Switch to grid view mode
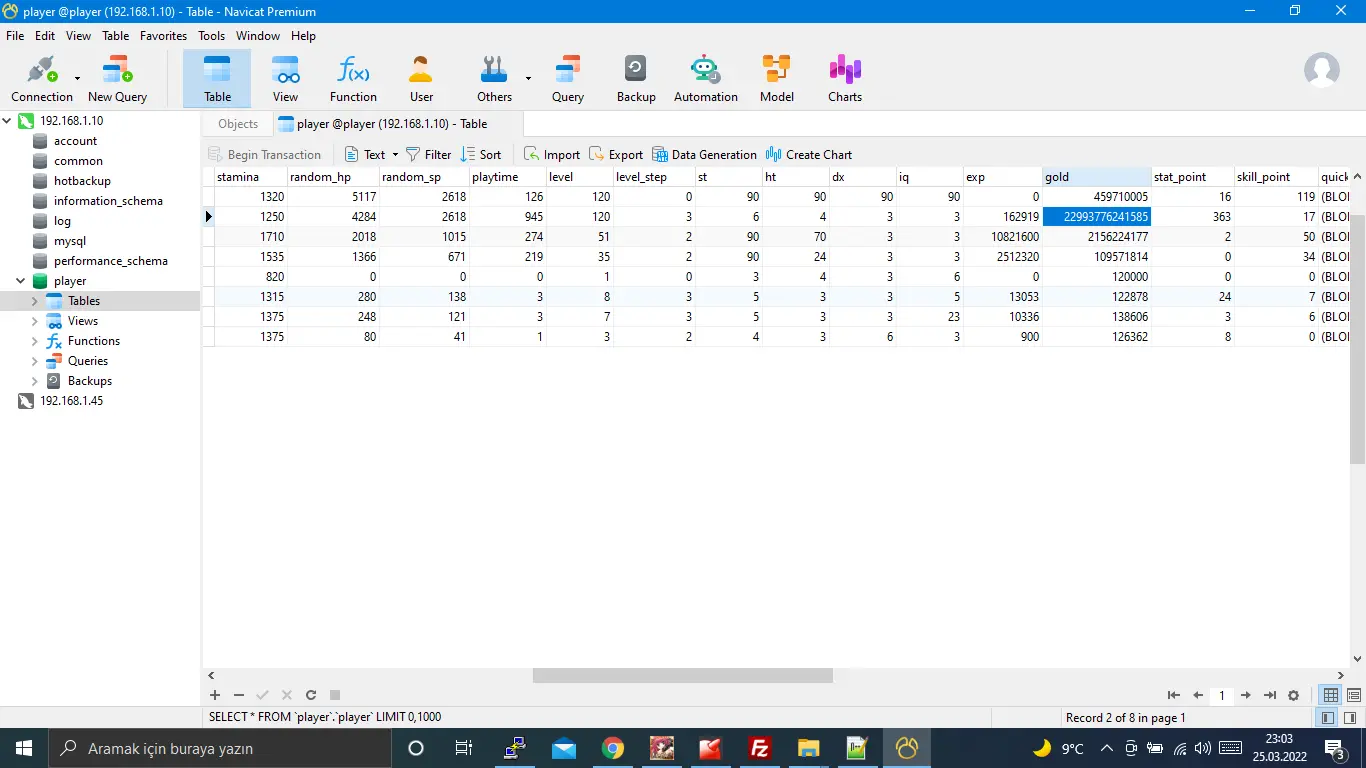This screenshot has width=1366, height=768. [x=1331, y=695]
